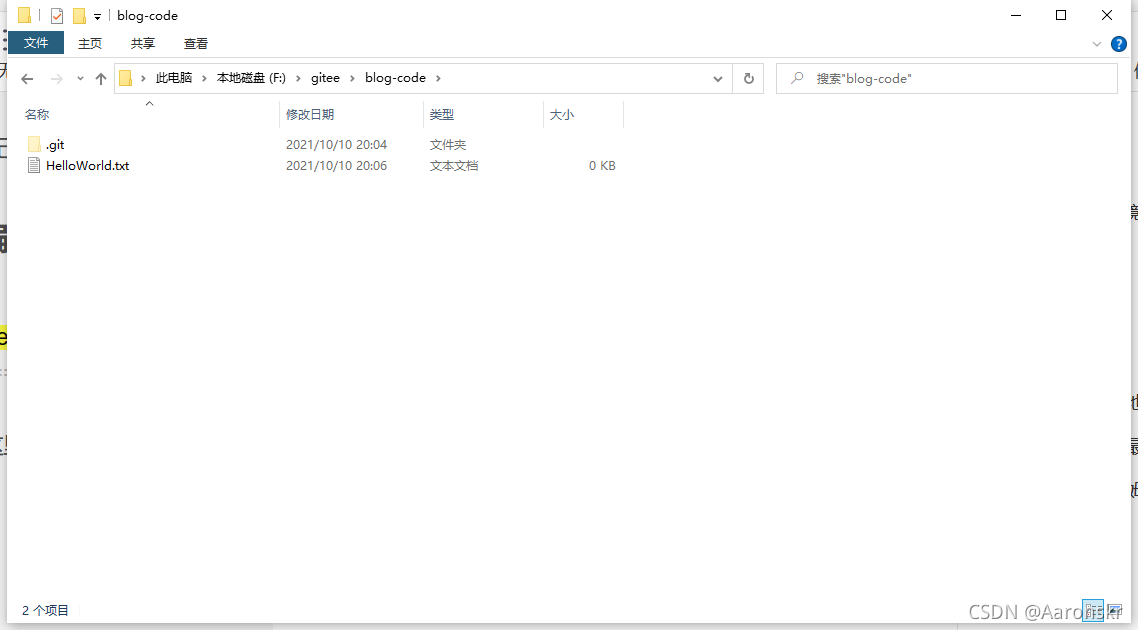This screenshot has width=1138, height=630.
Task: Expand the chevron after 本地磁盘 (F:)
Action: point(298,78)
